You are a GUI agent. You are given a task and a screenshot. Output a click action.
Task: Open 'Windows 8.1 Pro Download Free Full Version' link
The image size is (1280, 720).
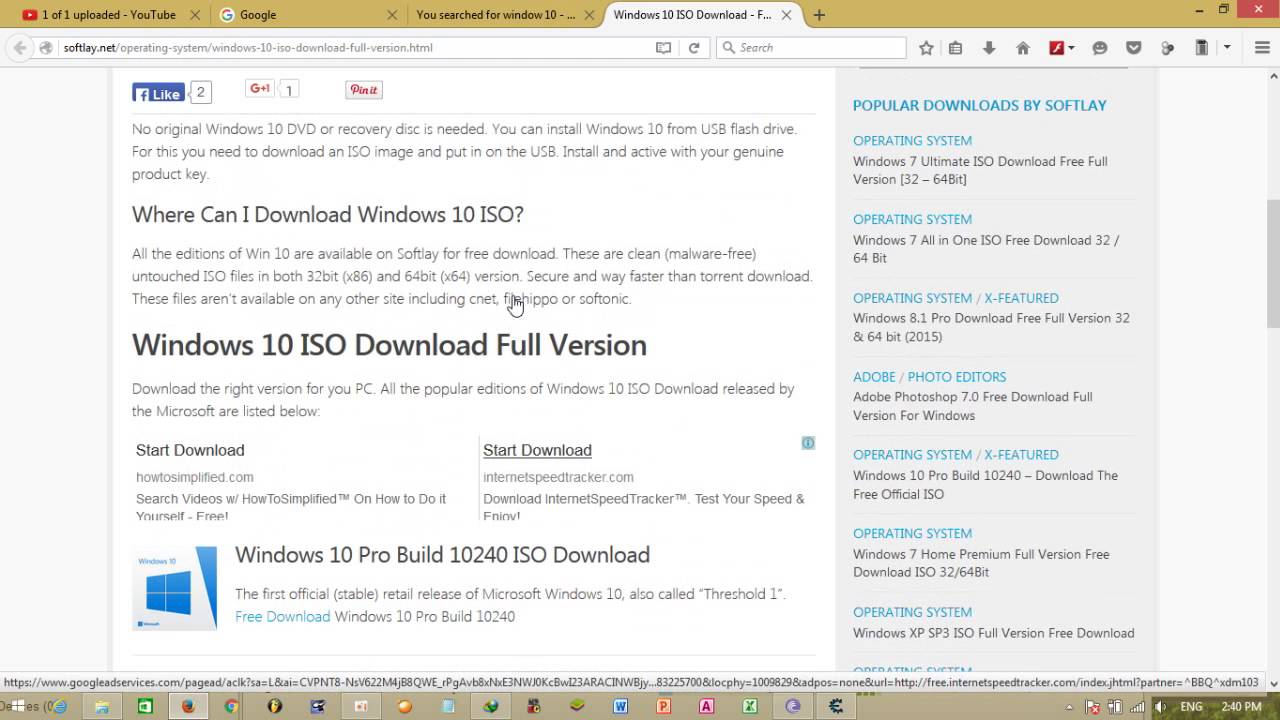[x=991, y=327]
